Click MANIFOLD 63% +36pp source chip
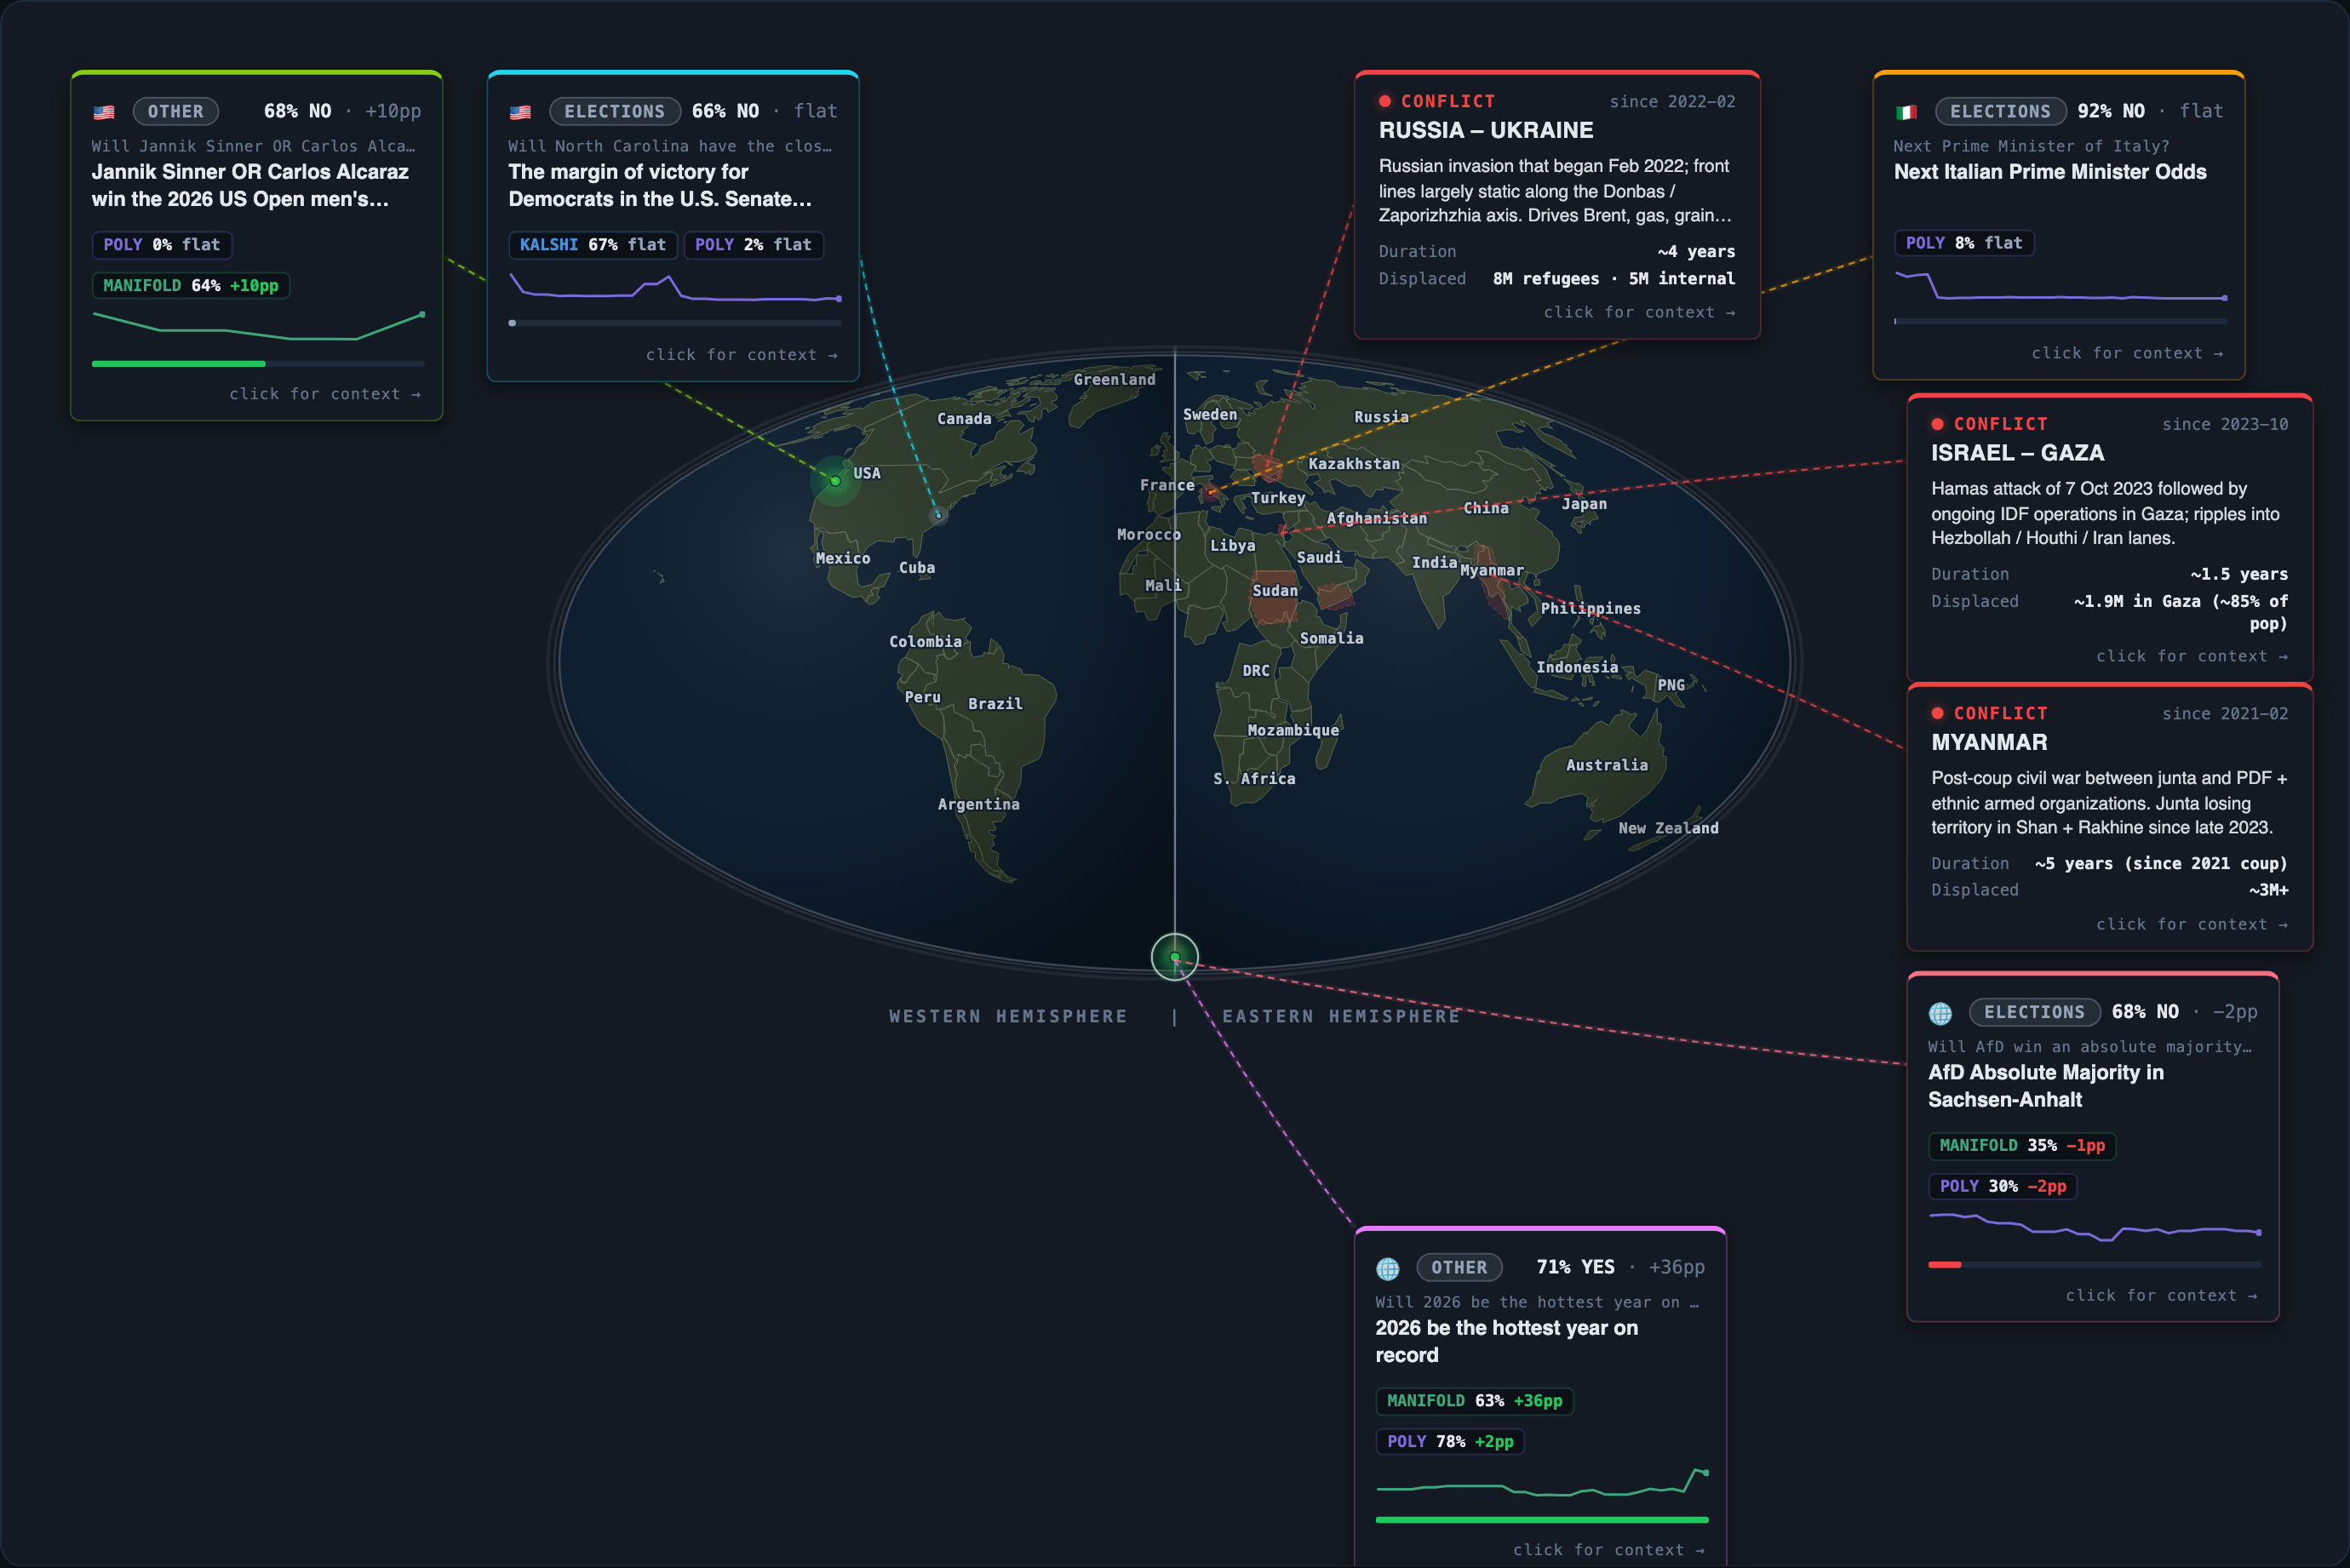 1475,1401
